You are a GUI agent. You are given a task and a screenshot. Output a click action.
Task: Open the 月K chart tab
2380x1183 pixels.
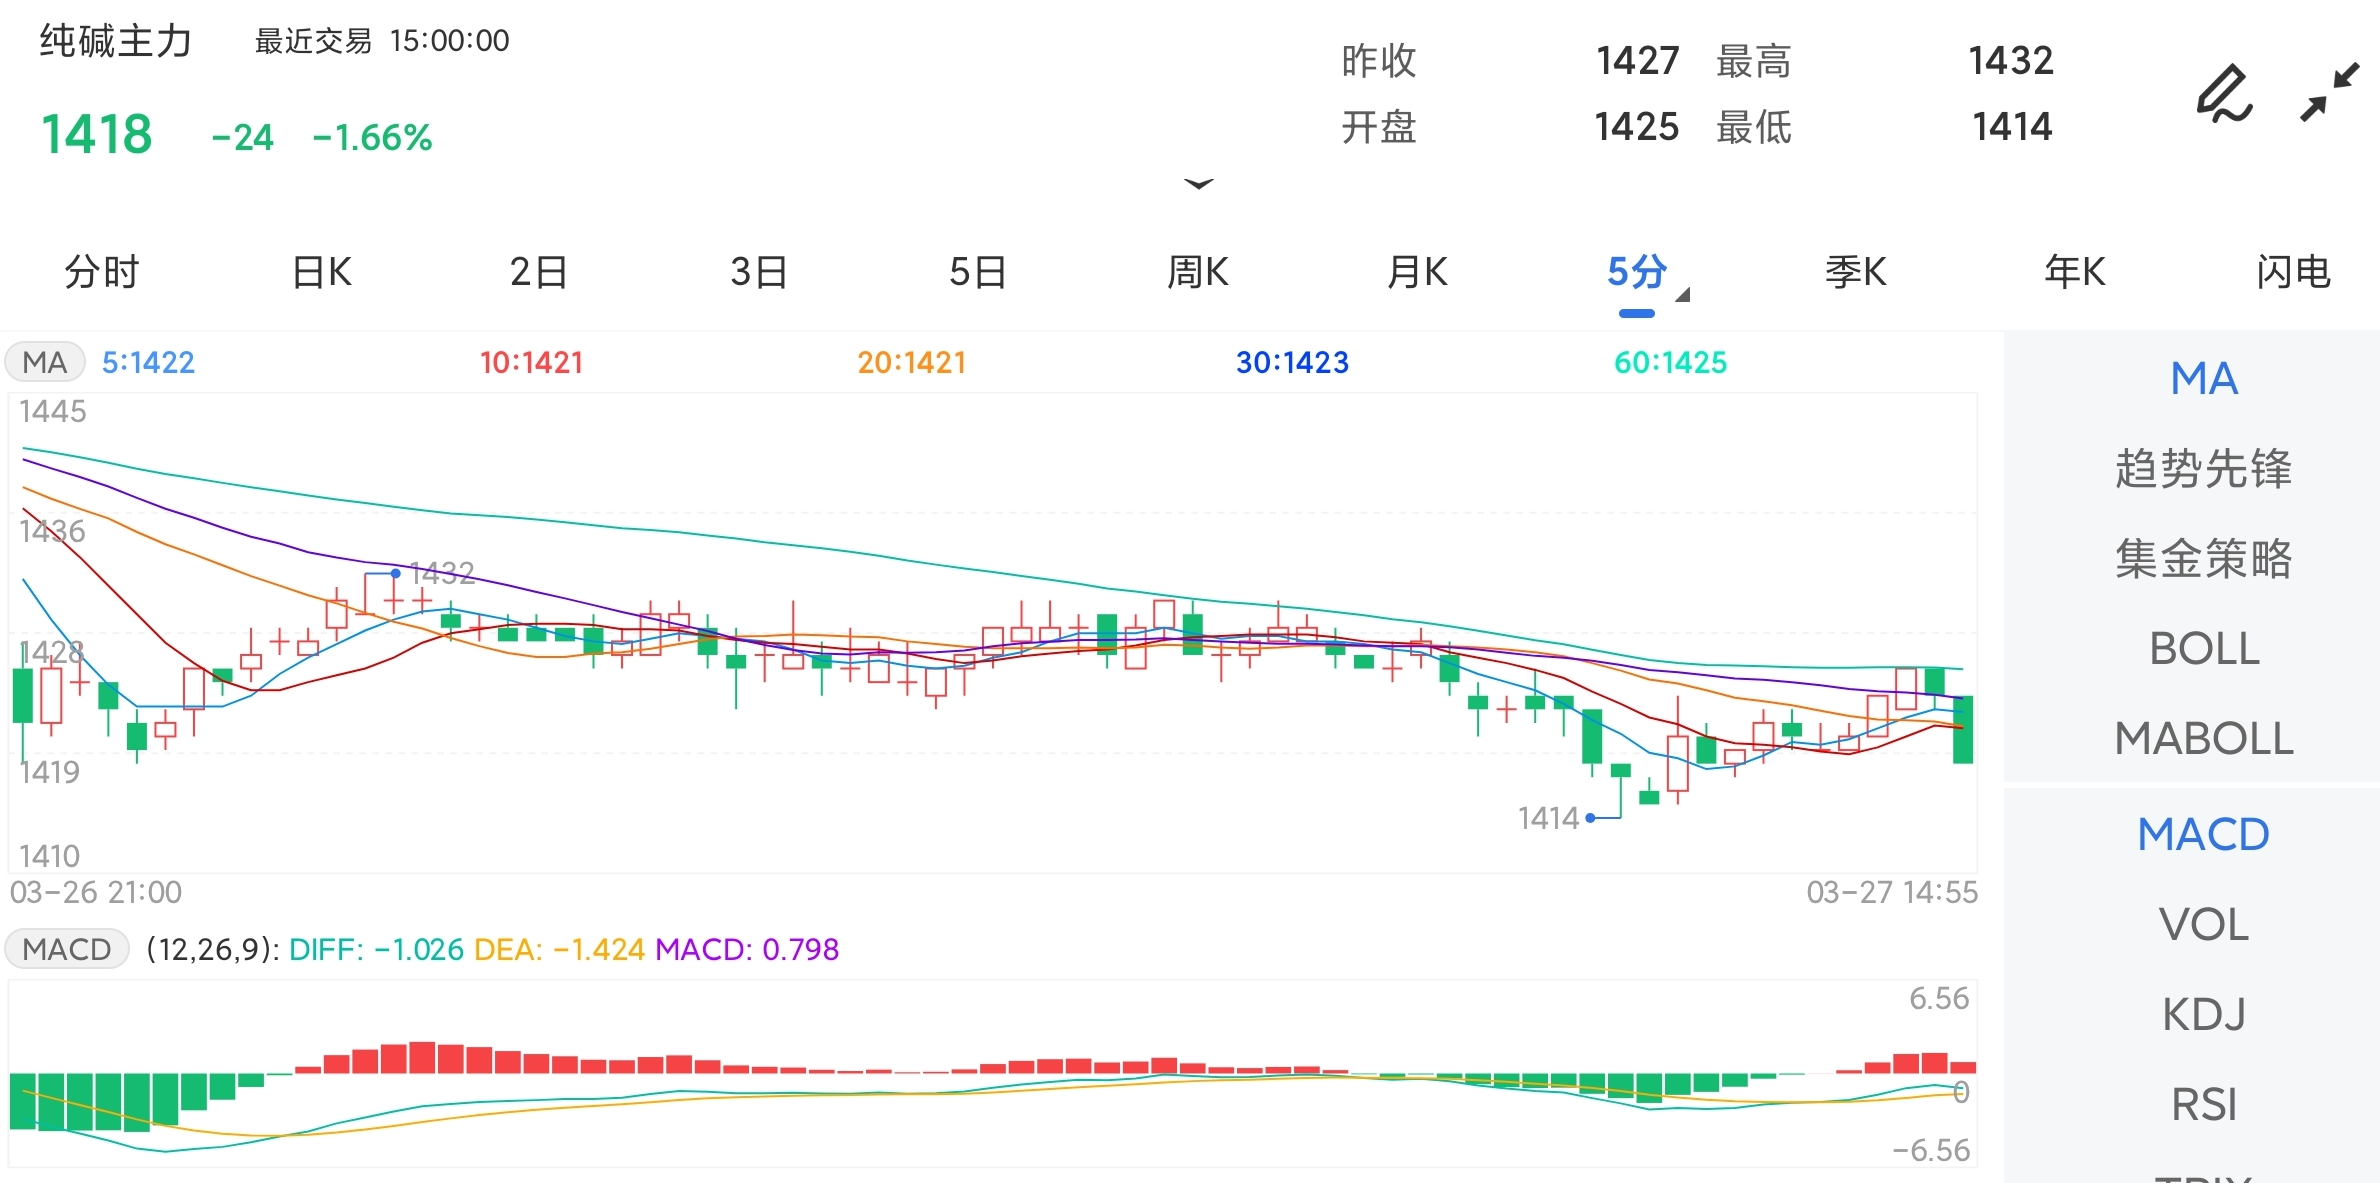point(1417,272)
